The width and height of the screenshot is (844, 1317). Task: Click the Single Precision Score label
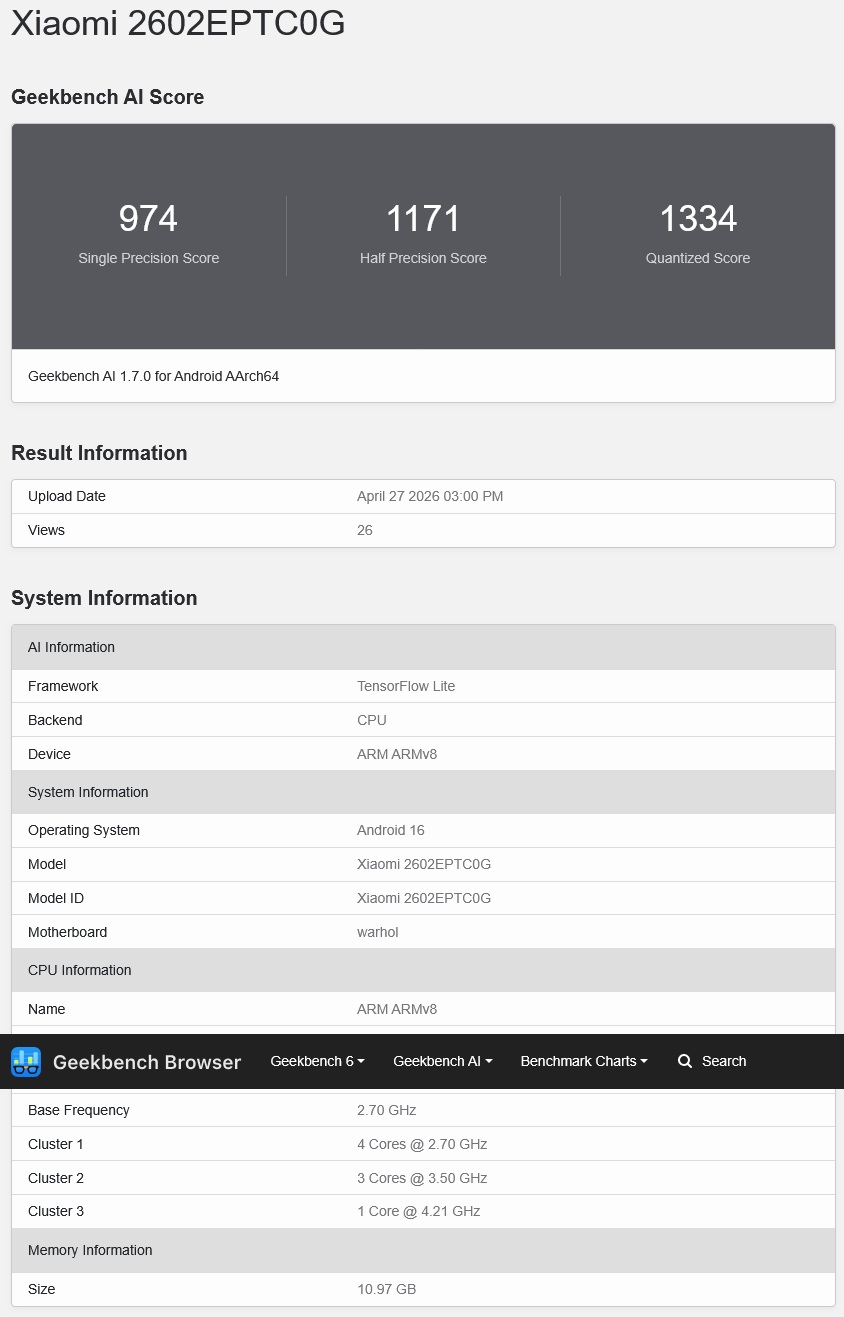tap(148, 258)
